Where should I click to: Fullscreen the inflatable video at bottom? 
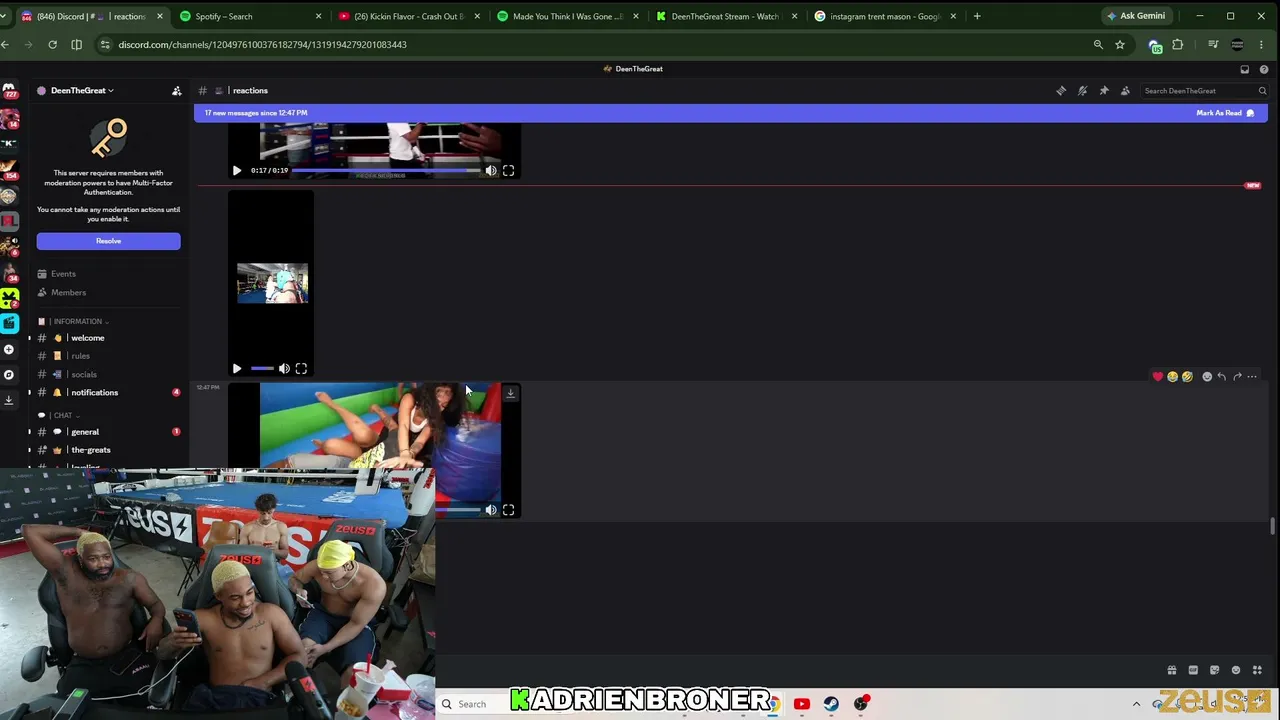coord(508,510)
